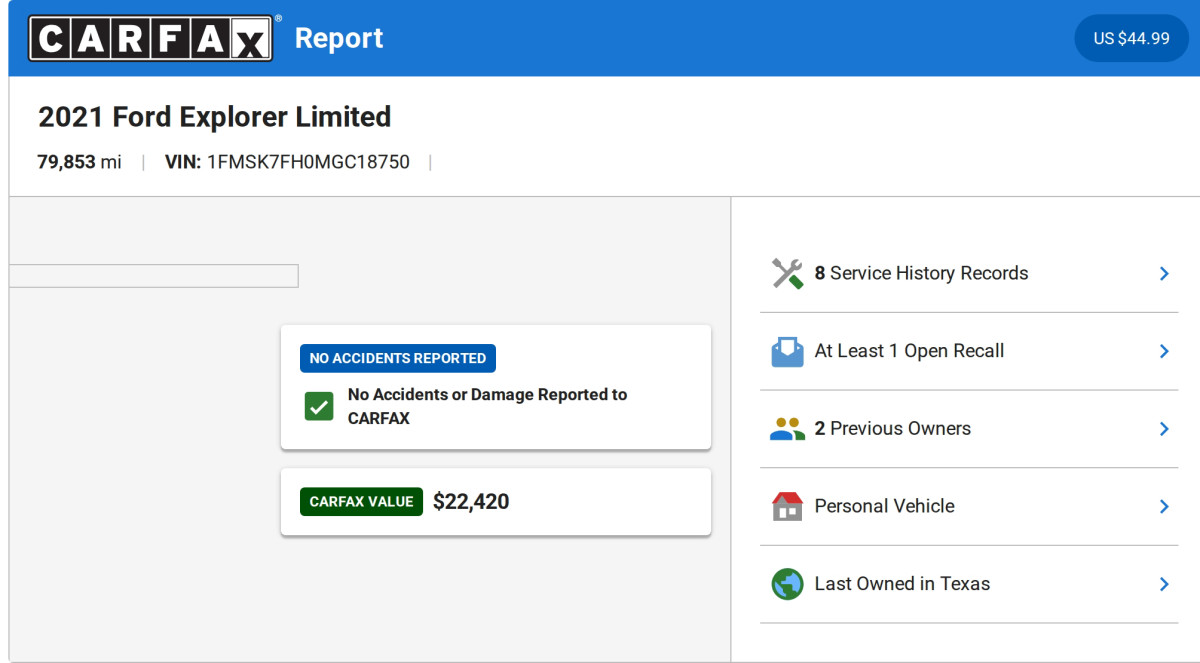Click the VIN number 1FMSK7FH0MGC18750
This screenshot has height=663, width=1200.
(308, 162)
